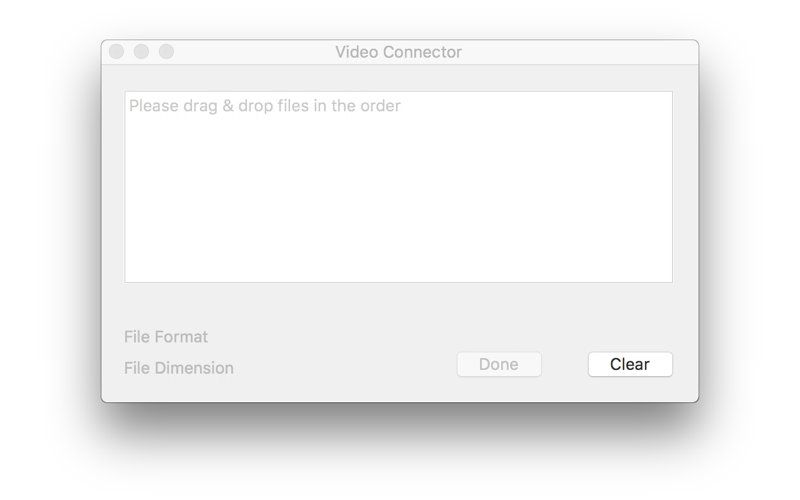Image resolution: width=800 pixels, height=500 pixels.
Task: Click the 'Video Connector' title text
Action: (x=398, y=52)
